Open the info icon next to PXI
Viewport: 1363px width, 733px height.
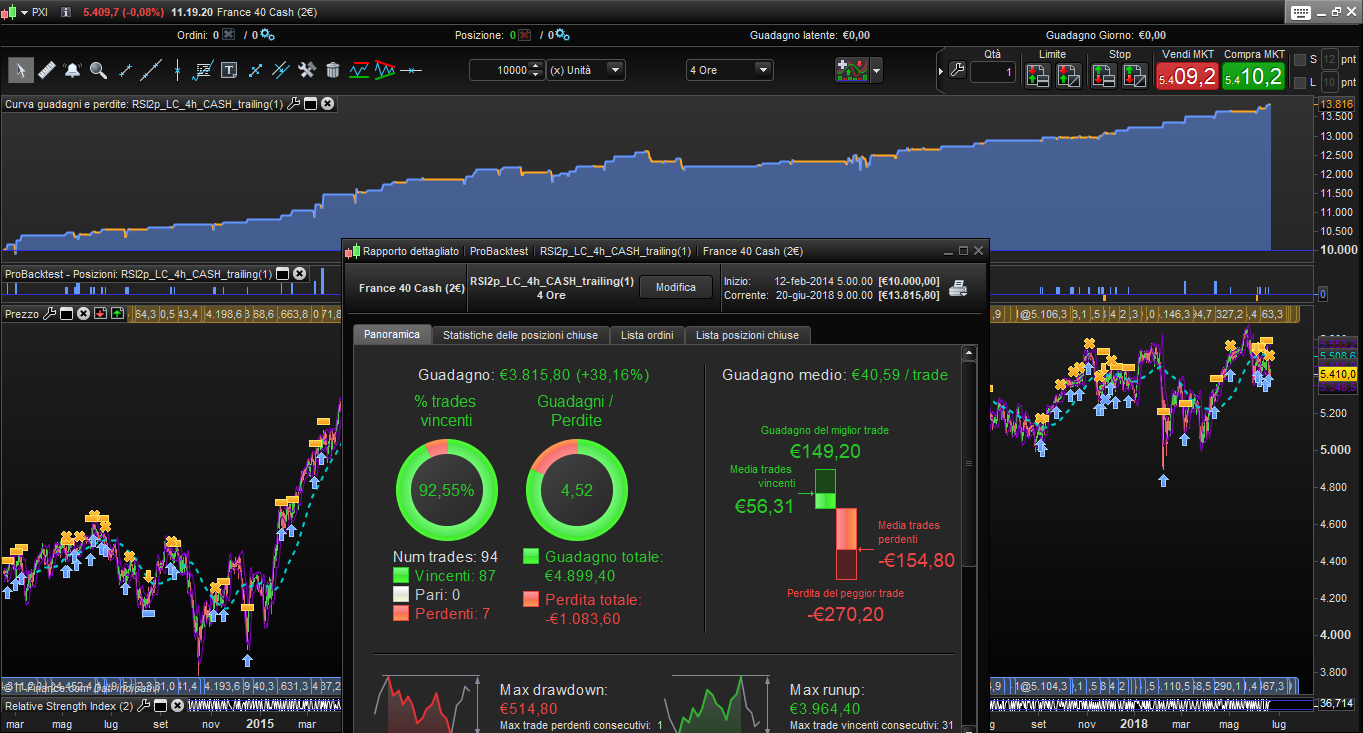point(65,13)
